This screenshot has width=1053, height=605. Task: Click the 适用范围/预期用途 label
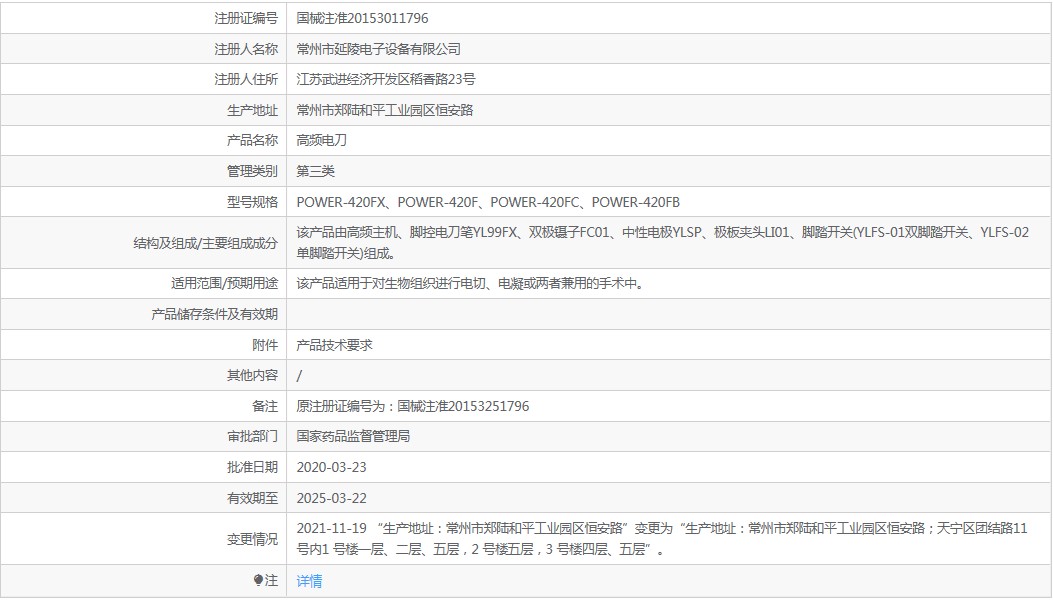pyautogui.click(x=224, y=283)
